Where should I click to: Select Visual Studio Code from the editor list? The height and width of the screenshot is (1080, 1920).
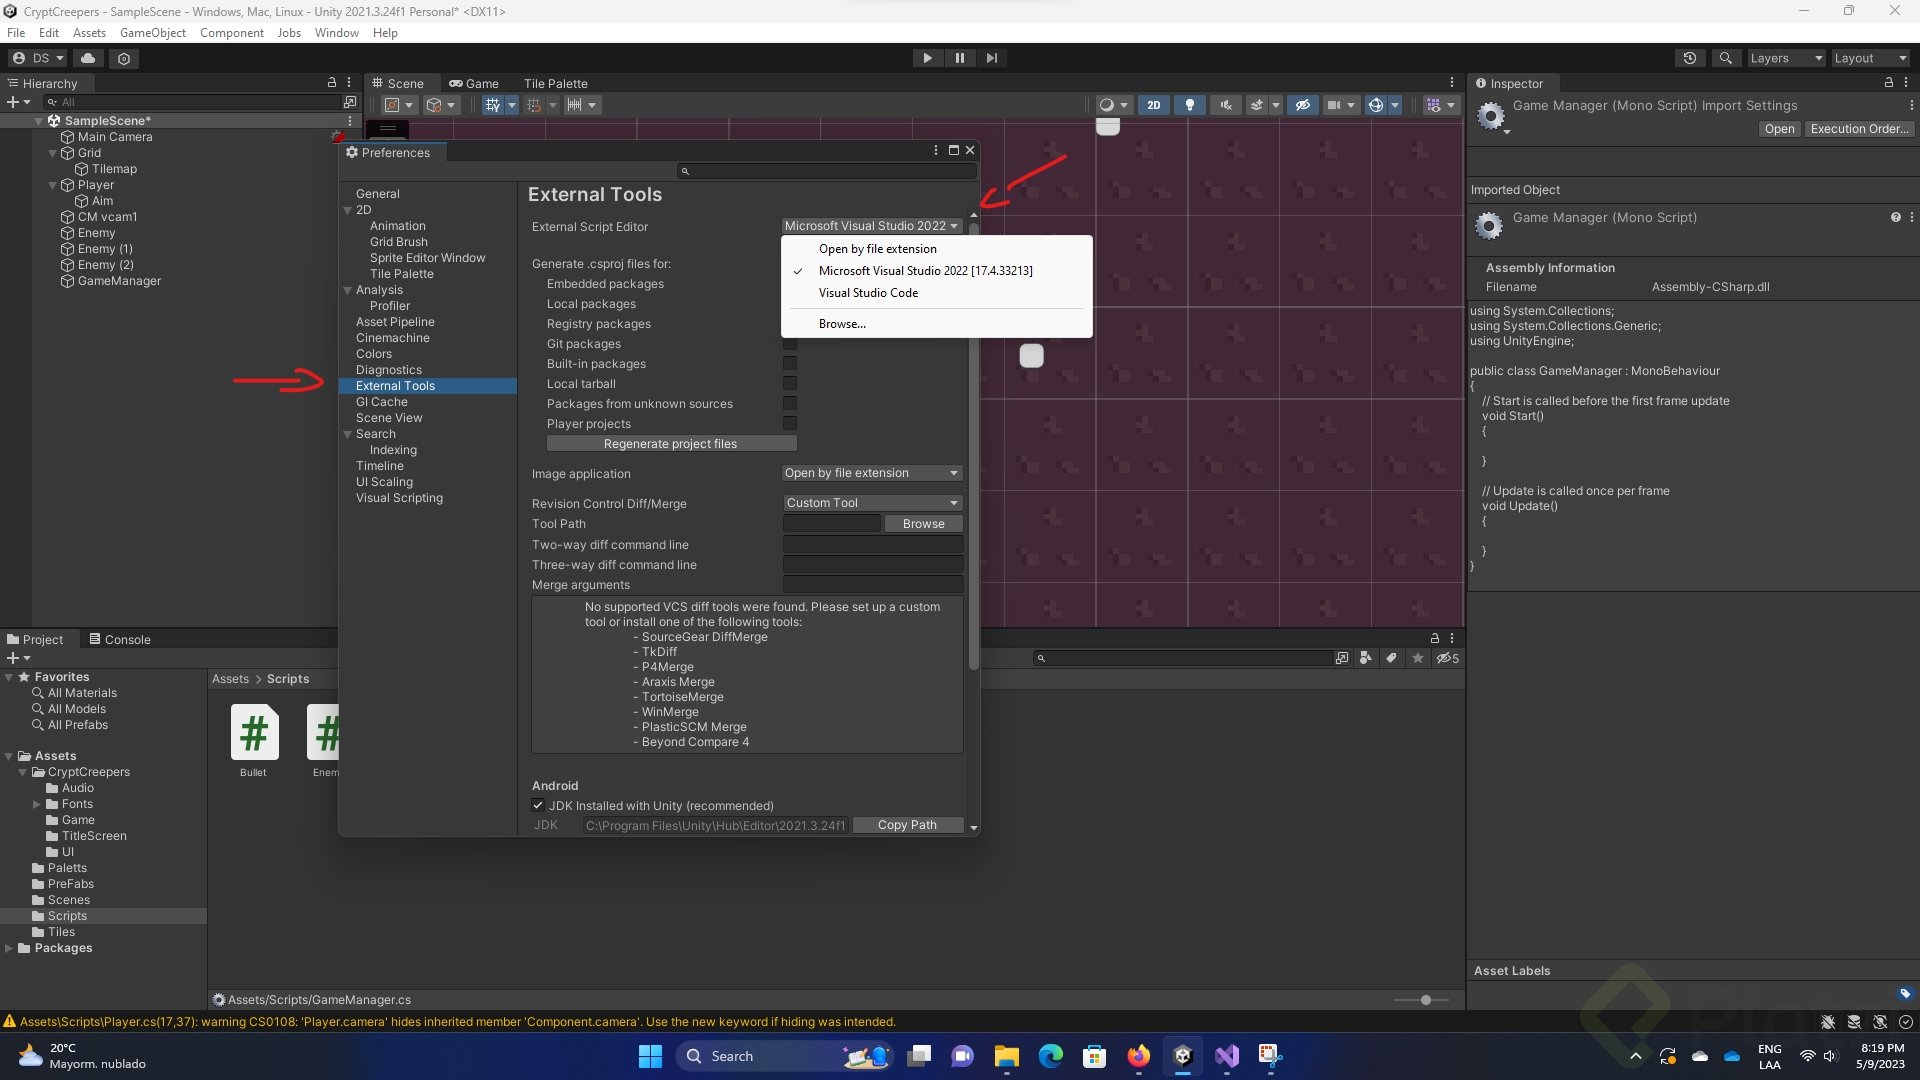868,292
